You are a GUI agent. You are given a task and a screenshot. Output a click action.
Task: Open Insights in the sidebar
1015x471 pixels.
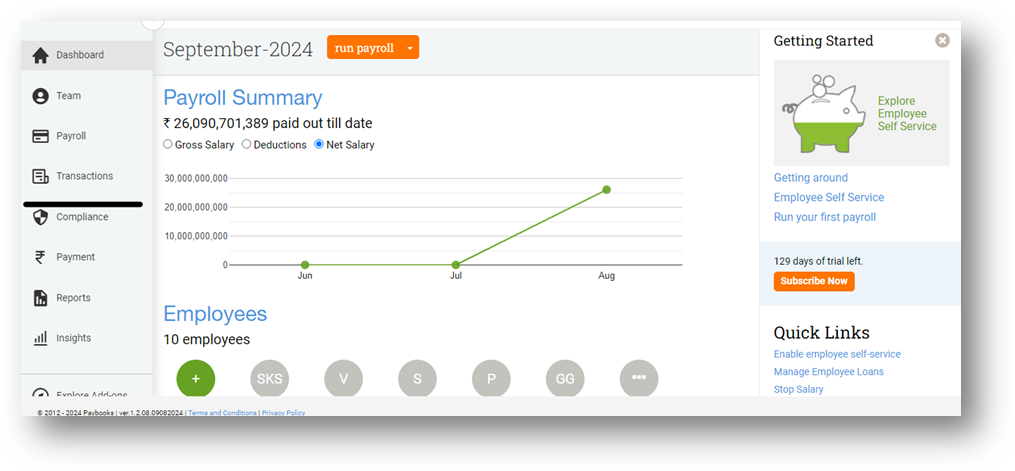[x=87, y=338]
